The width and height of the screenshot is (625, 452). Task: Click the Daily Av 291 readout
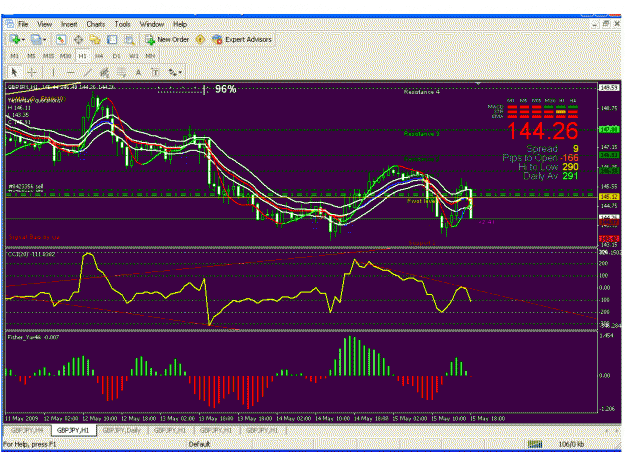(x=550, y=176)
